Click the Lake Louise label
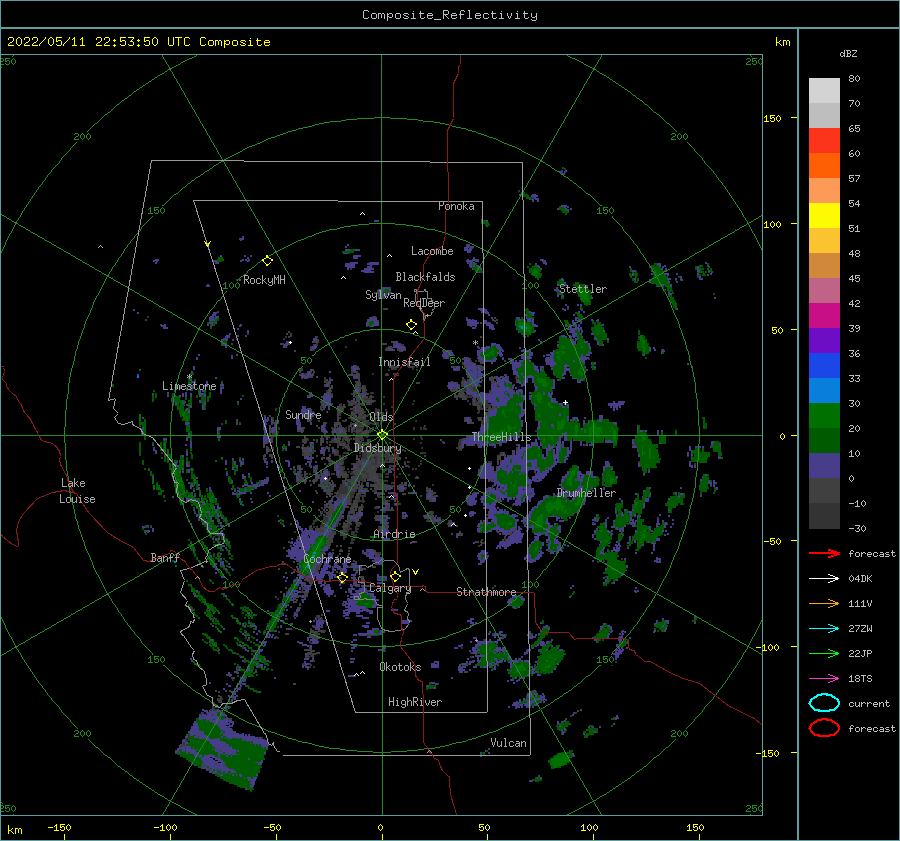Viewport: 900px width, 841px height. click(x=77, y=491)
